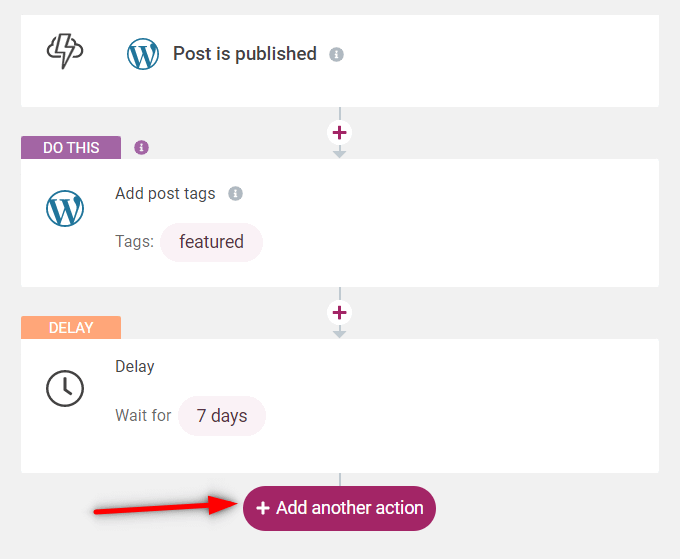Click the clock icon in Delay step
The height and width of the screenshot is (559, 680).
[x=65, y=388]
